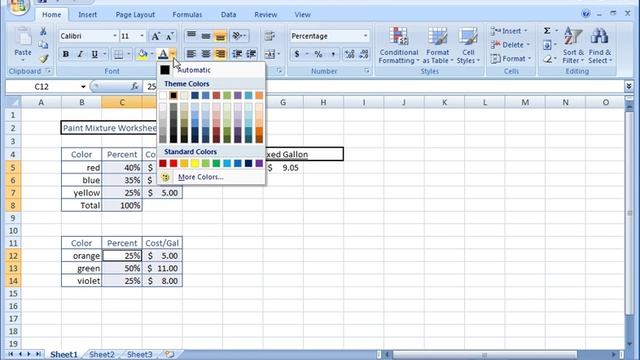640x360 pixels.
Task: Click row header 16
Action: [13, 306]
